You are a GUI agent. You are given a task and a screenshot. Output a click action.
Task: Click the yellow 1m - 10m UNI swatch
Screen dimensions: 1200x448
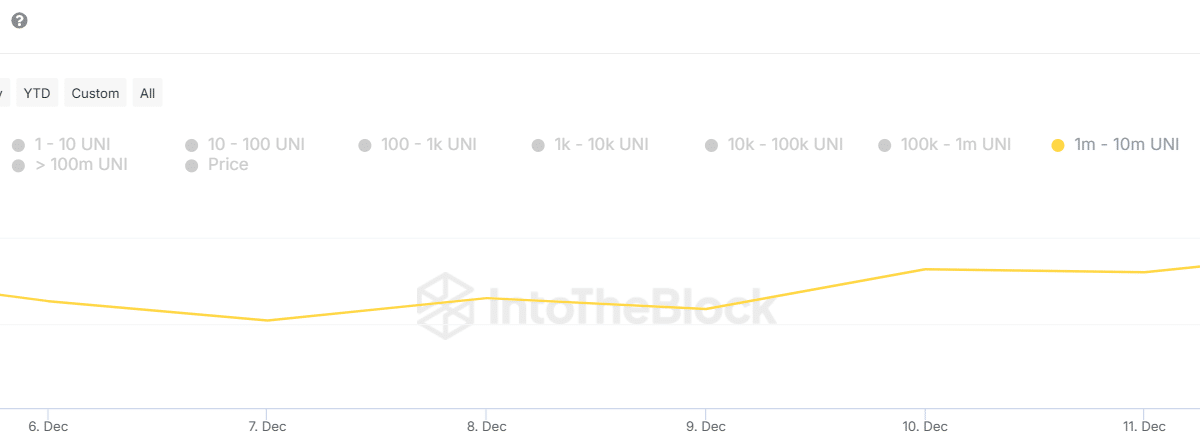tap(1058, 145)
